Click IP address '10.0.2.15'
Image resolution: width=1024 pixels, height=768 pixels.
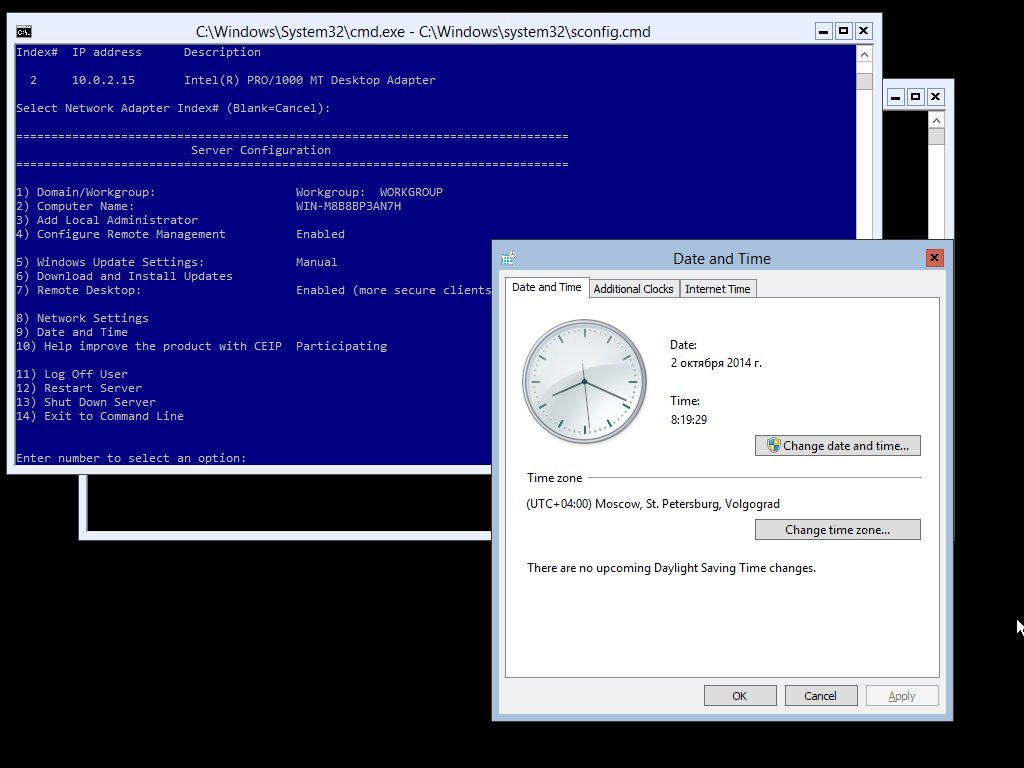click(103, 80)
